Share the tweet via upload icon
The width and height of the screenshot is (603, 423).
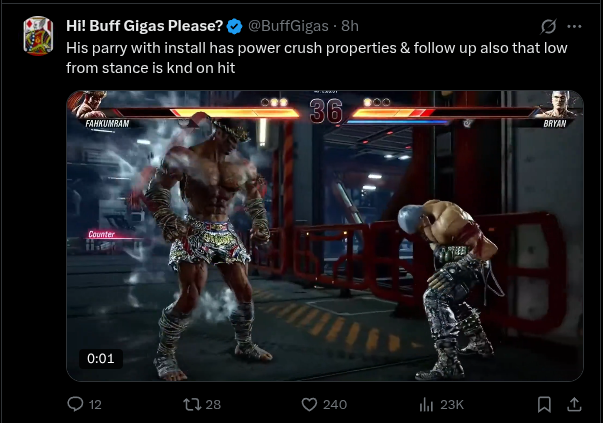tap(574, 404)
